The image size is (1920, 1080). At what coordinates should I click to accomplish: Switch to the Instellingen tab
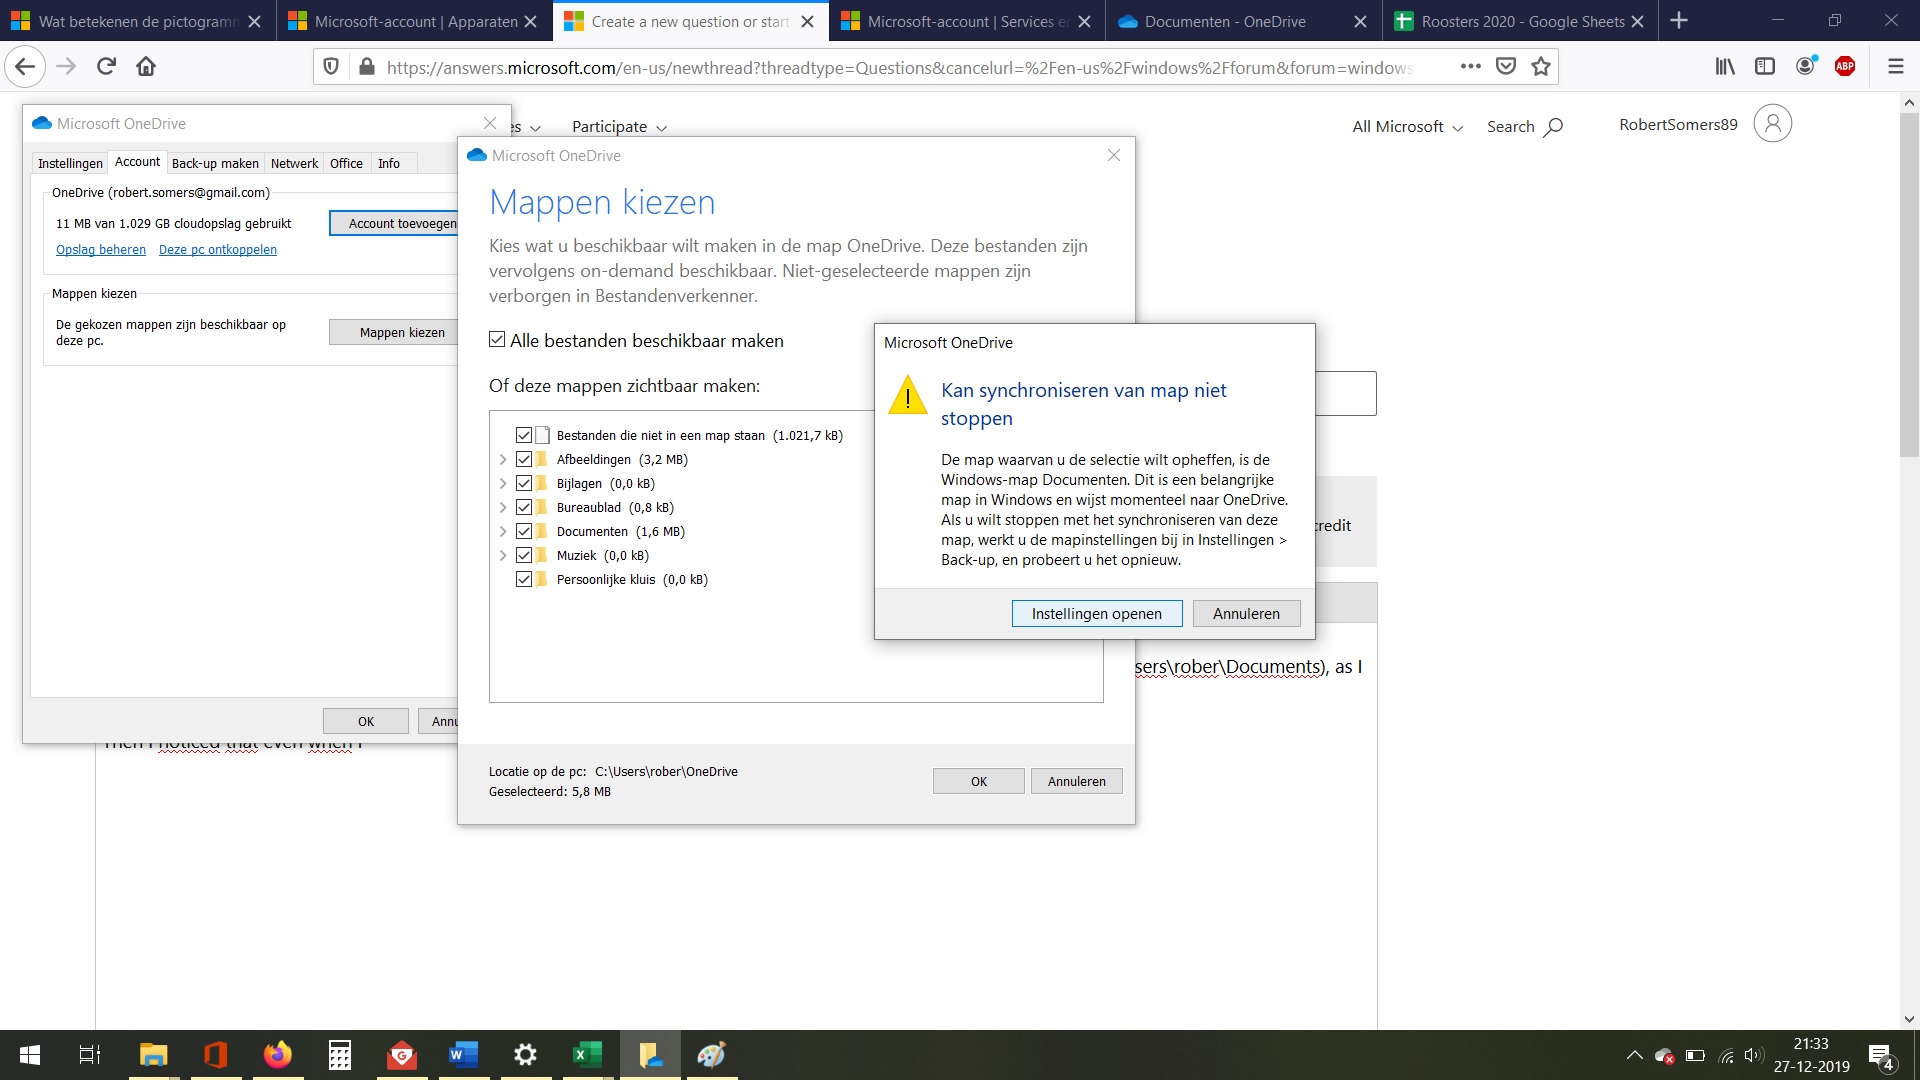[70, 163]
